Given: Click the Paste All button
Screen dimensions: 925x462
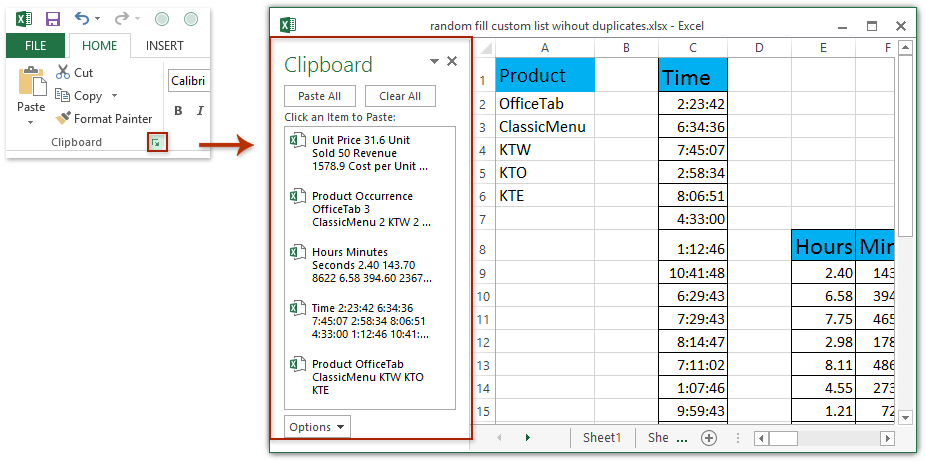Looking at the screenshot, I should coord(319,96).
